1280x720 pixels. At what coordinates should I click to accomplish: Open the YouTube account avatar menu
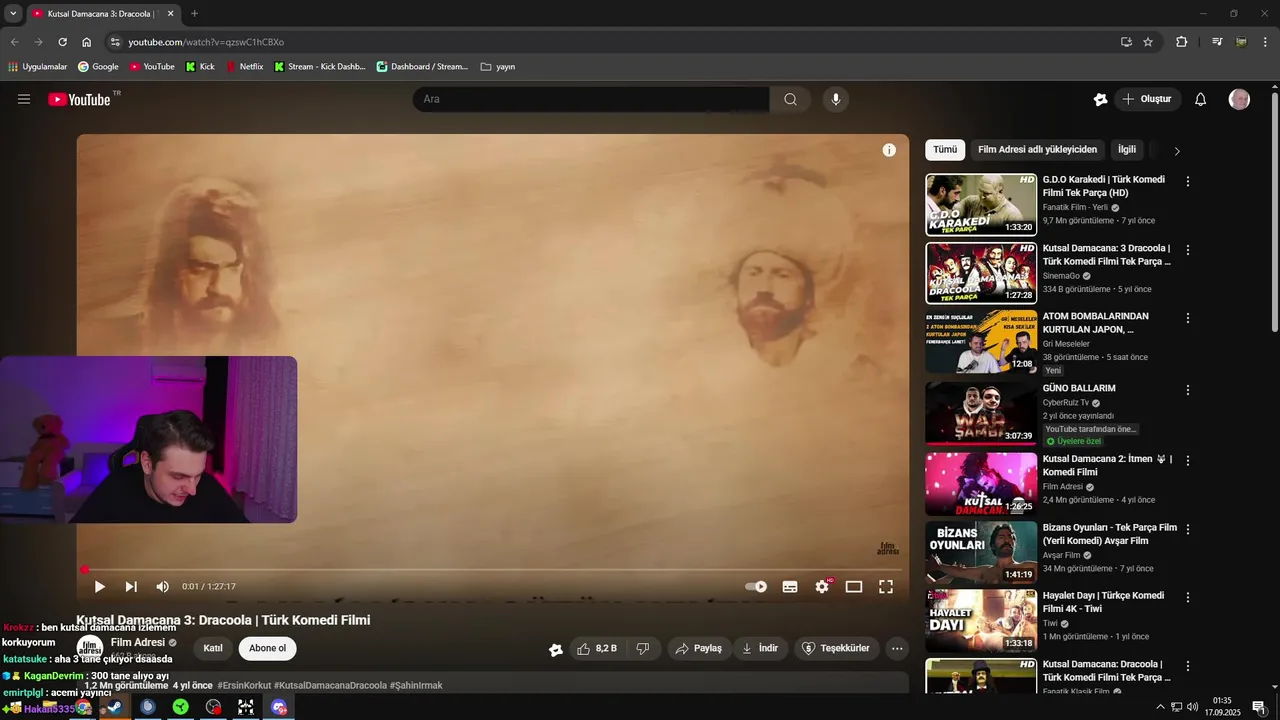click(x=1239, y=99)
